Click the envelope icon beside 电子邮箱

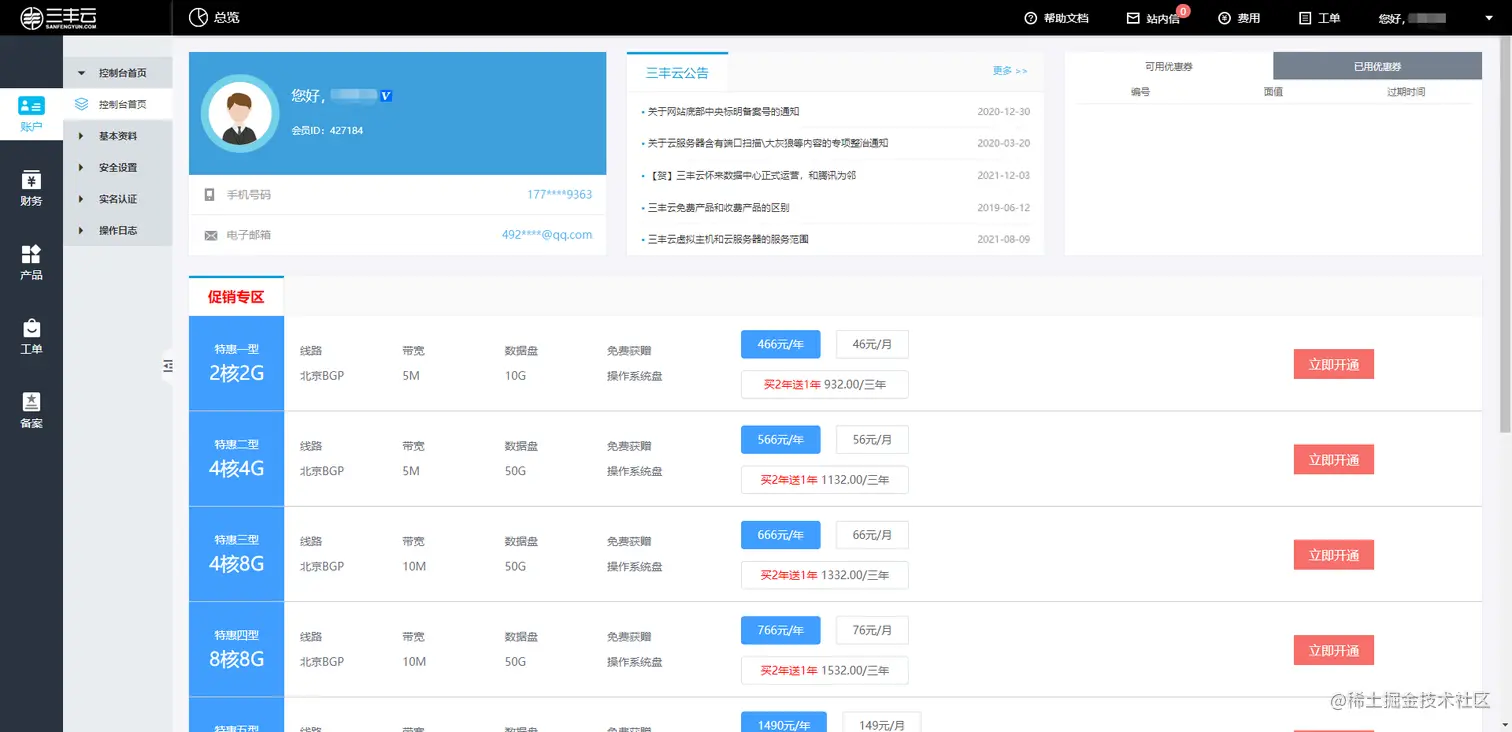(210, 235)
